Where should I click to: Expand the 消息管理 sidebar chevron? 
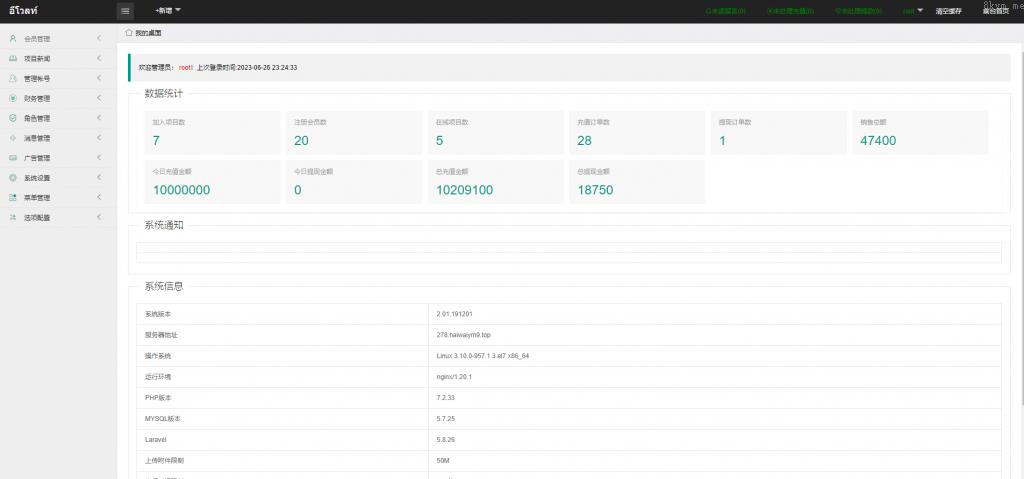tap(99, 138)
